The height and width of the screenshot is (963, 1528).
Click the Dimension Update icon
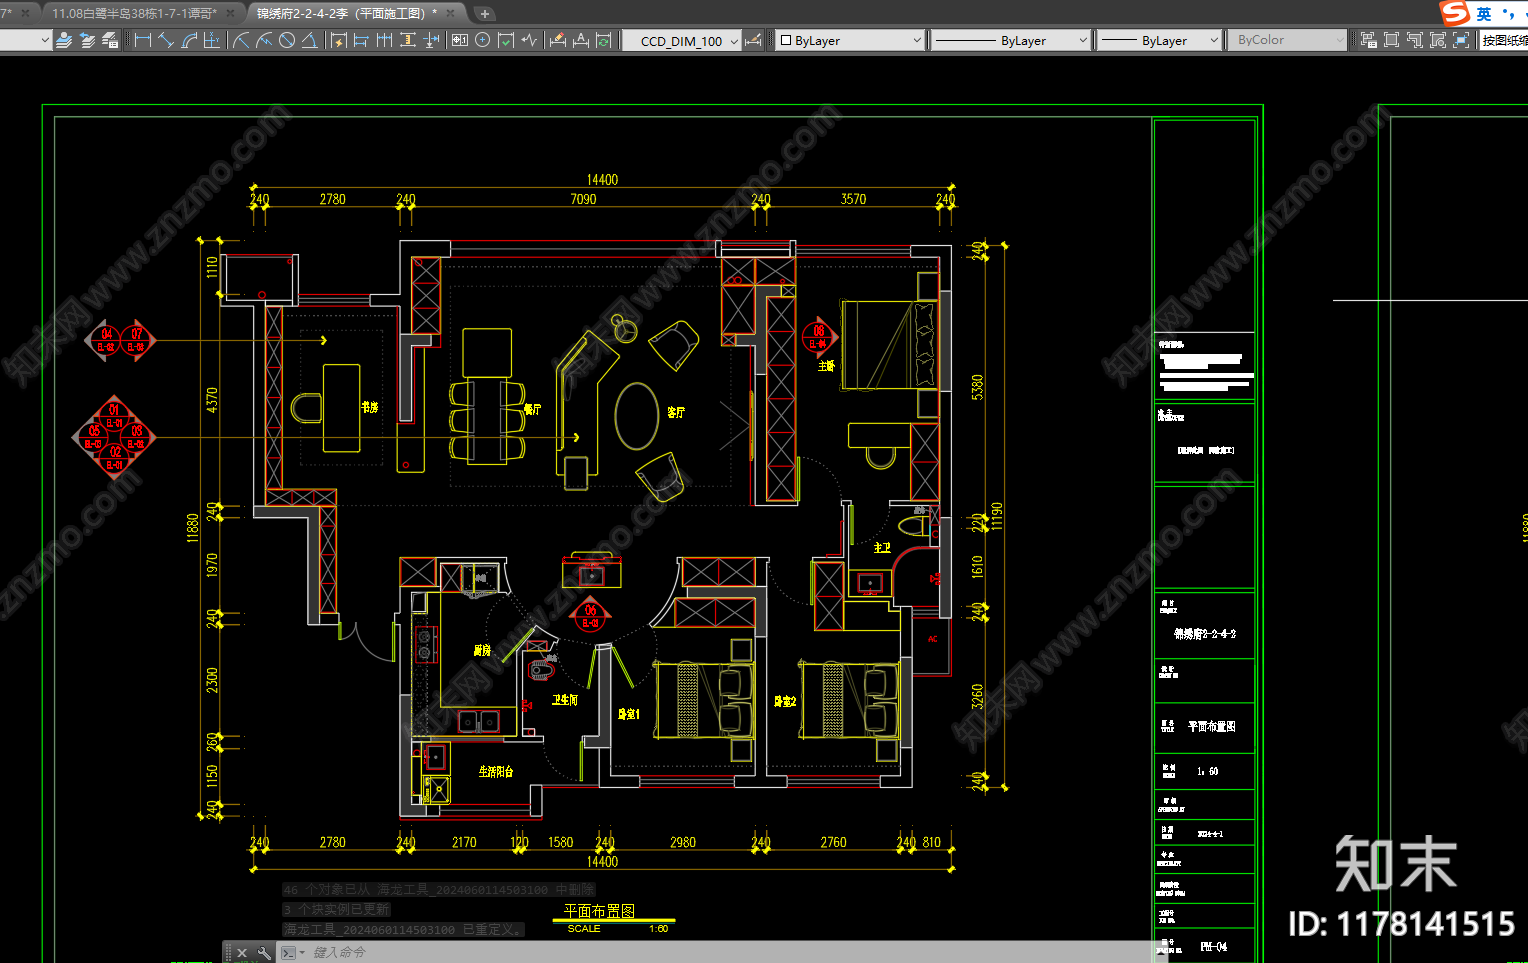[x=604, y=40]
